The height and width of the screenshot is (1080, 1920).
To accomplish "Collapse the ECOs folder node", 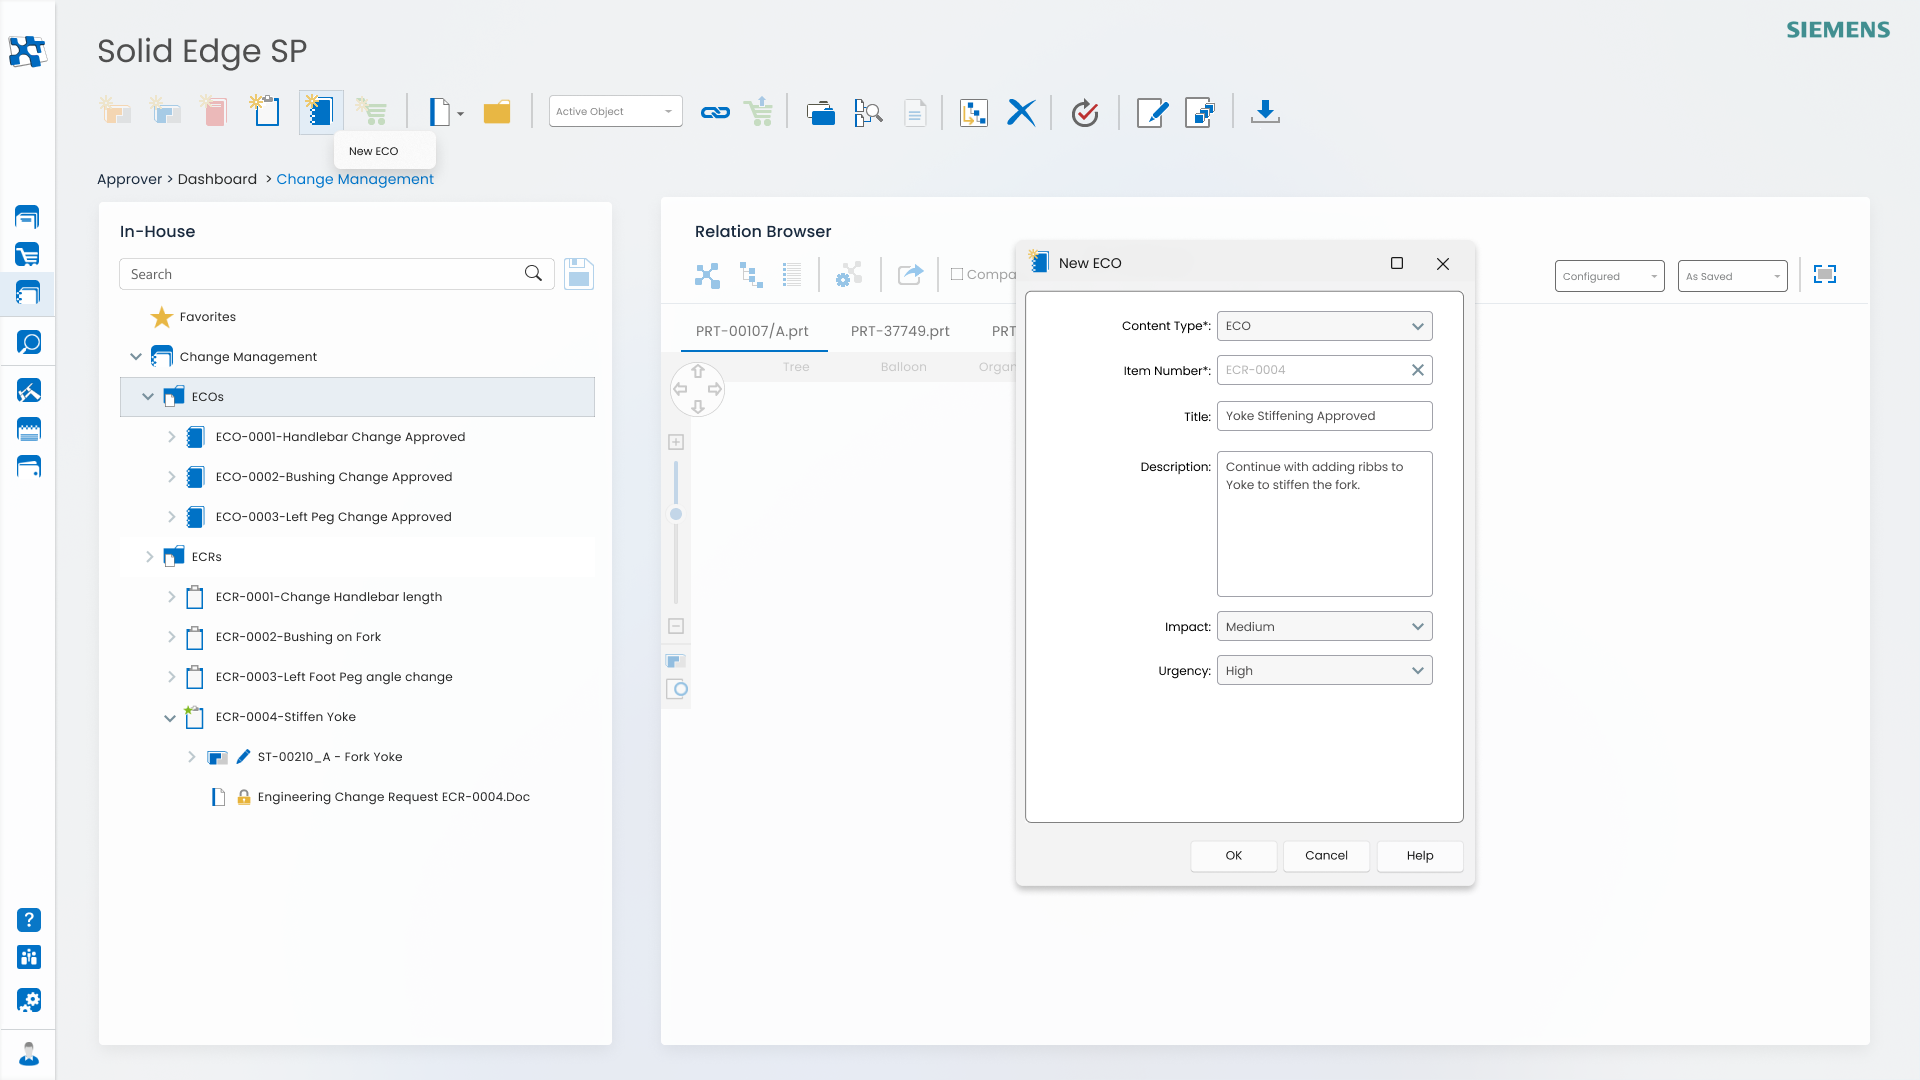I will pos(148,397).
